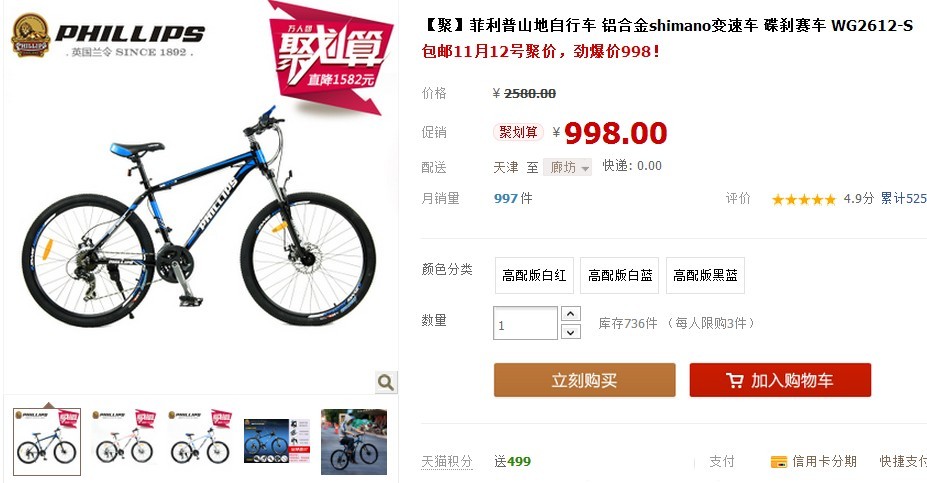Image resolution: width=927 pixels, height=483 pixels.
Task: Open the 廊坊 delivery city dropdown
Action: [568, 167]
